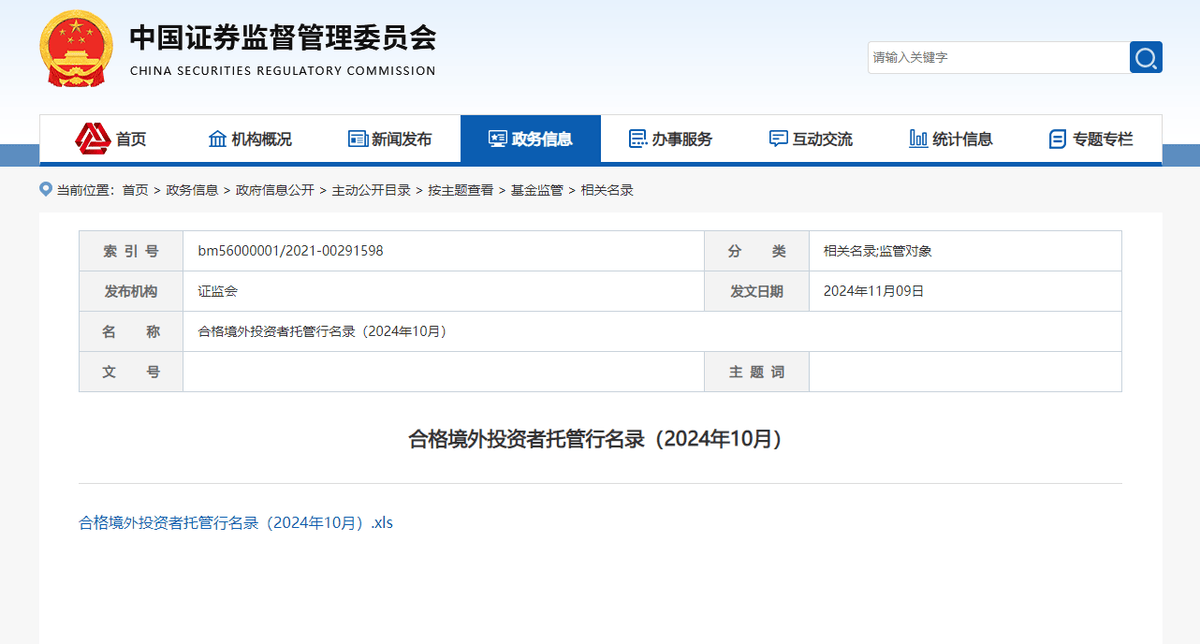Click the form icon beside 办事服务
The width and height of the screenshot is (1200, 644).
[x=637, y=139]
